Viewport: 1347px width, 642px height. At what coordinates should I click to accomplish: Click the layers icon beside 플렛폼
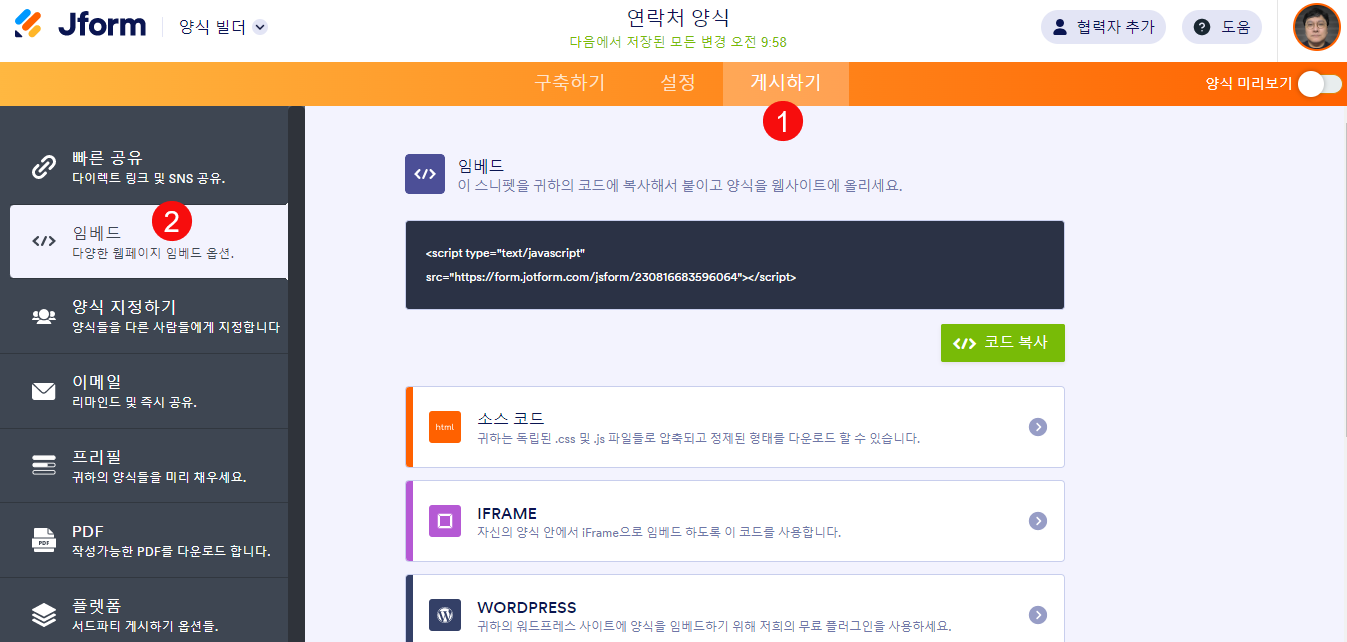44,614
